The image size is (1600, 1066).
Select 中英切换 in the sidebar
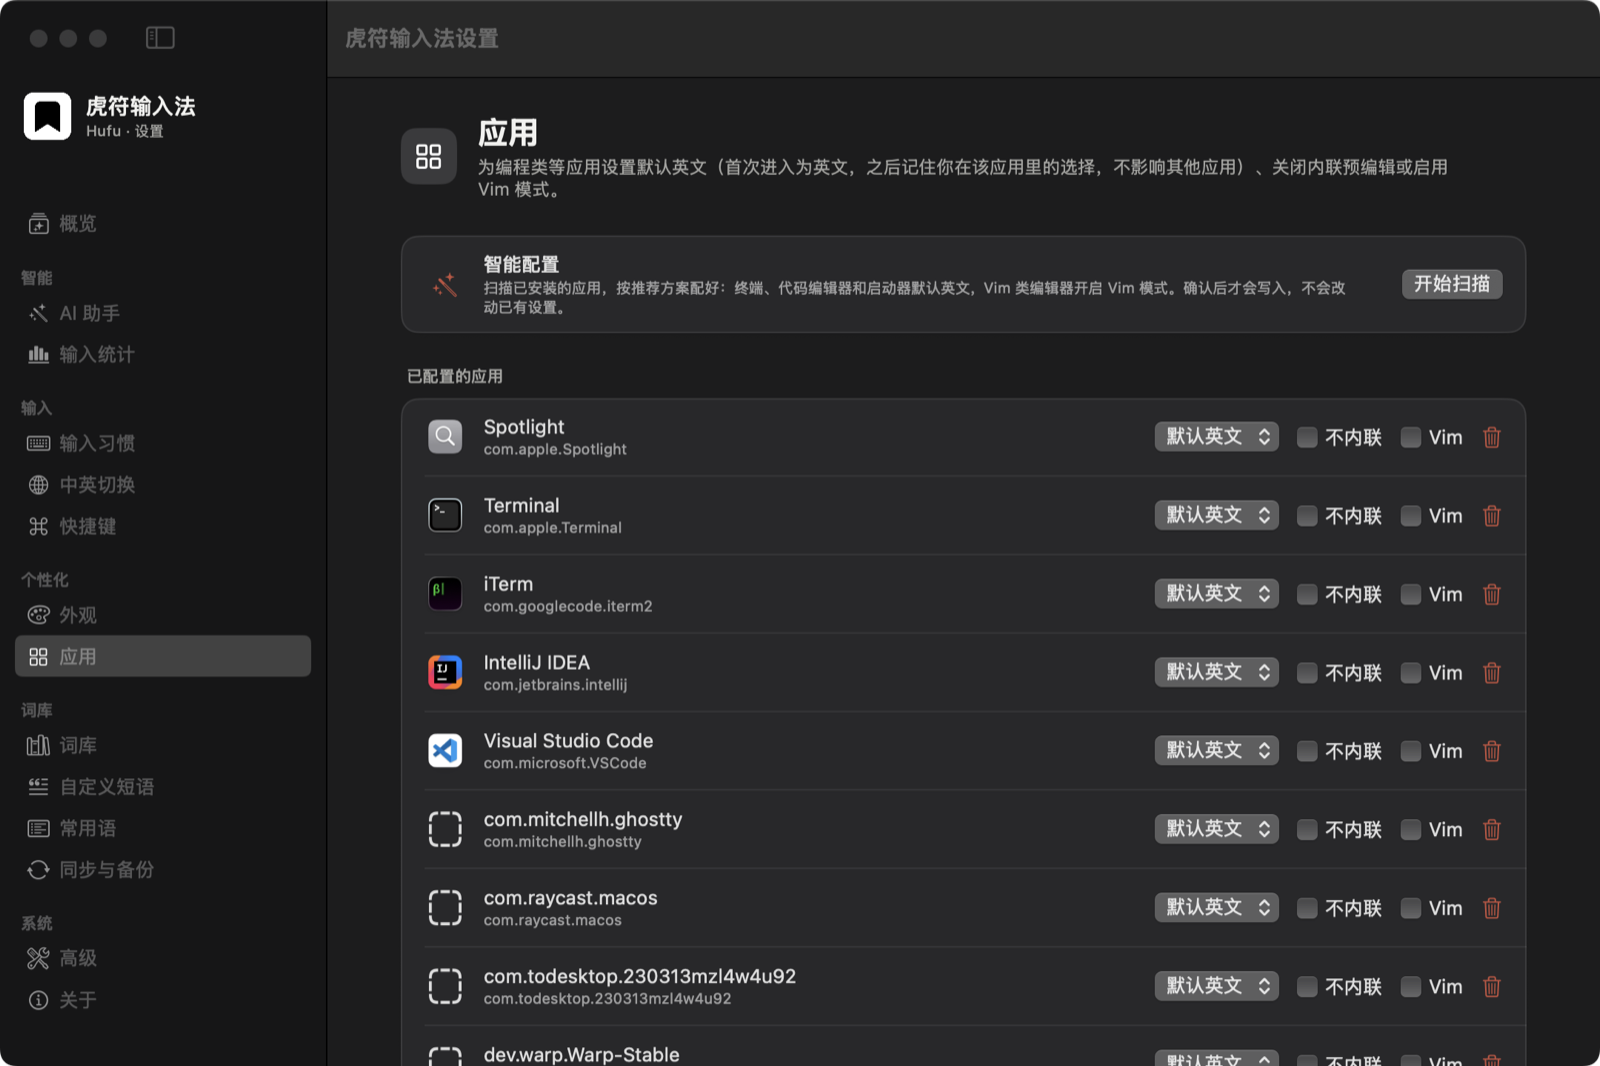[x=163, y=485]
